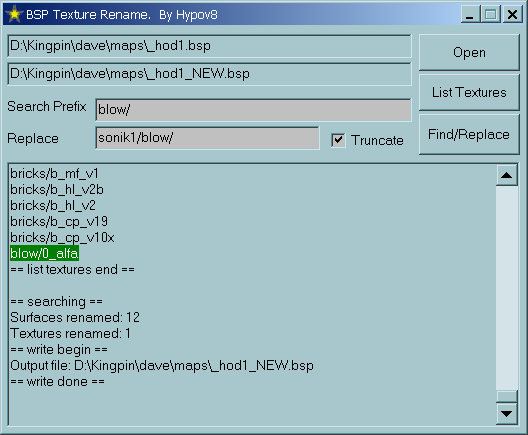This screenshot has width=528, height=435.
Task: Click the Search Prefix input field
Action: tap(253, 109)
